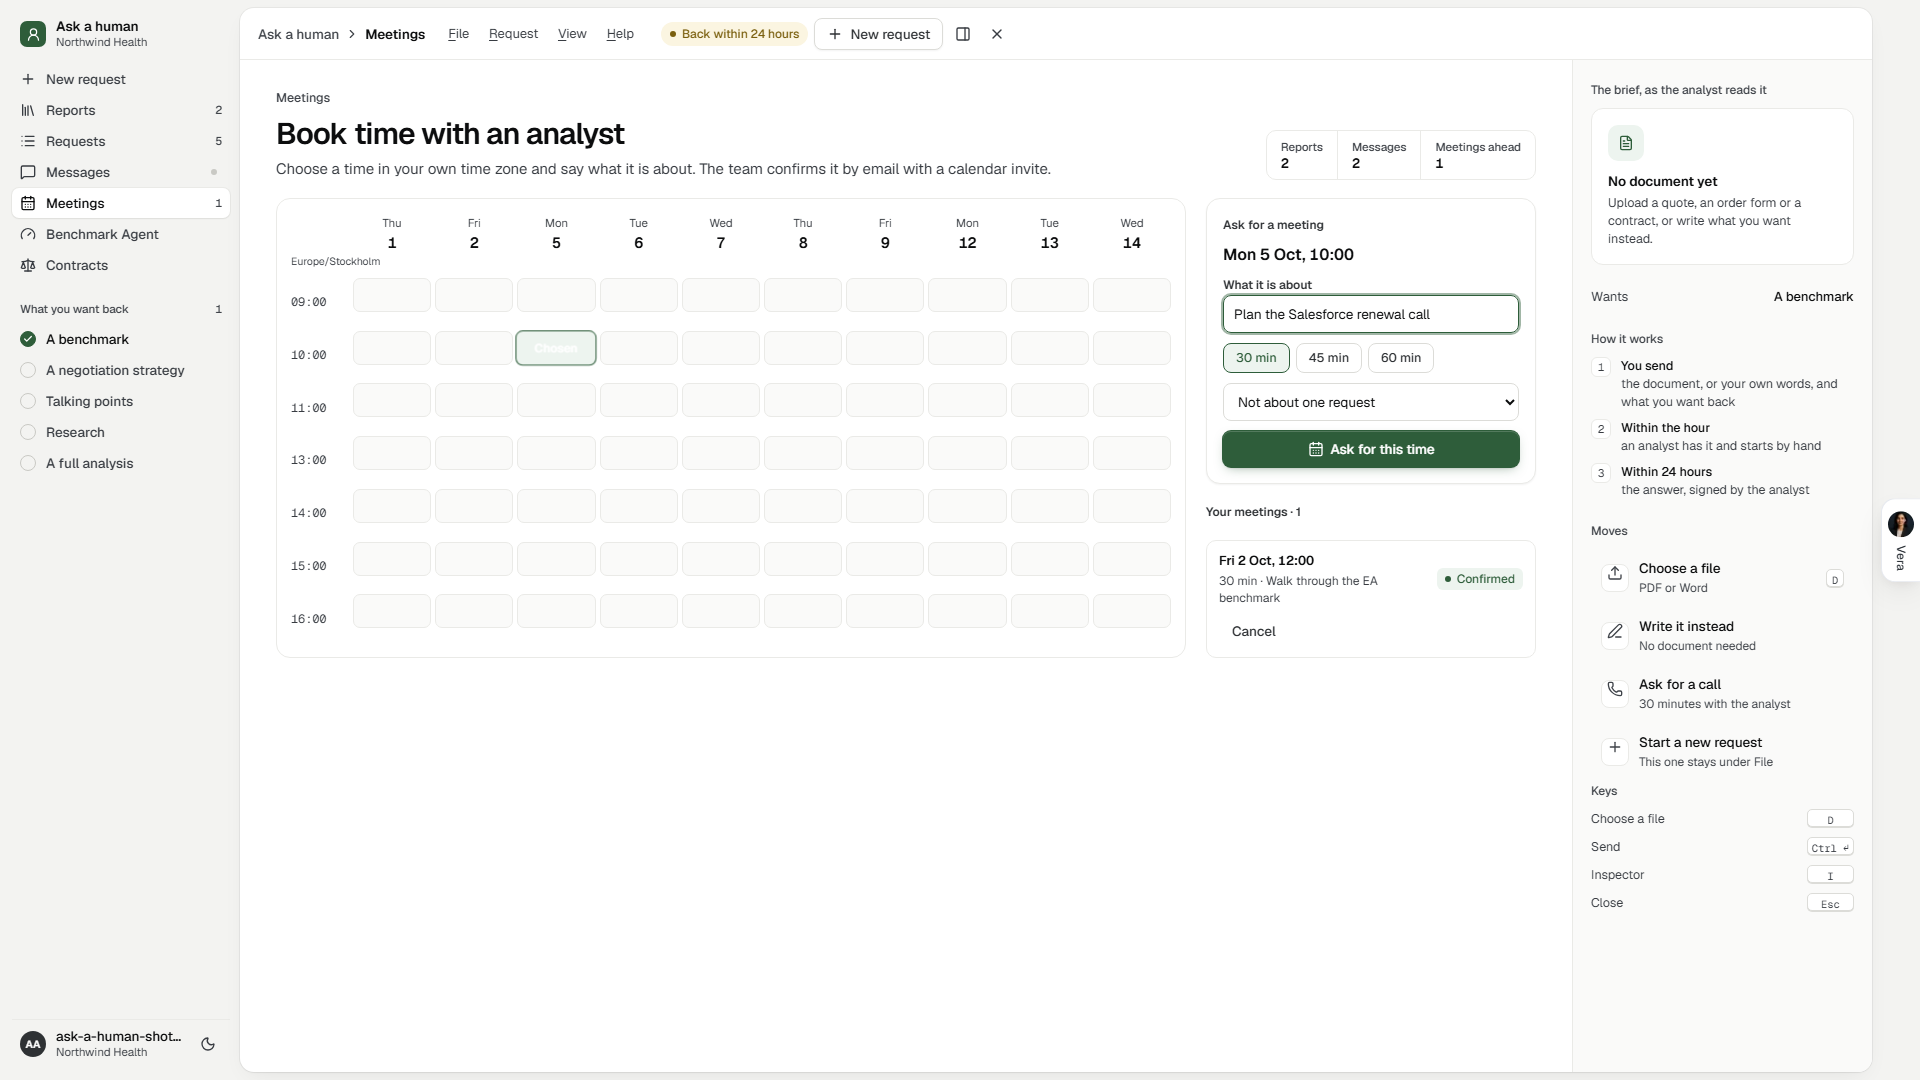
Task: Choose the 30 min duration
Action: pyautogui.click(x=1256, y=358)
